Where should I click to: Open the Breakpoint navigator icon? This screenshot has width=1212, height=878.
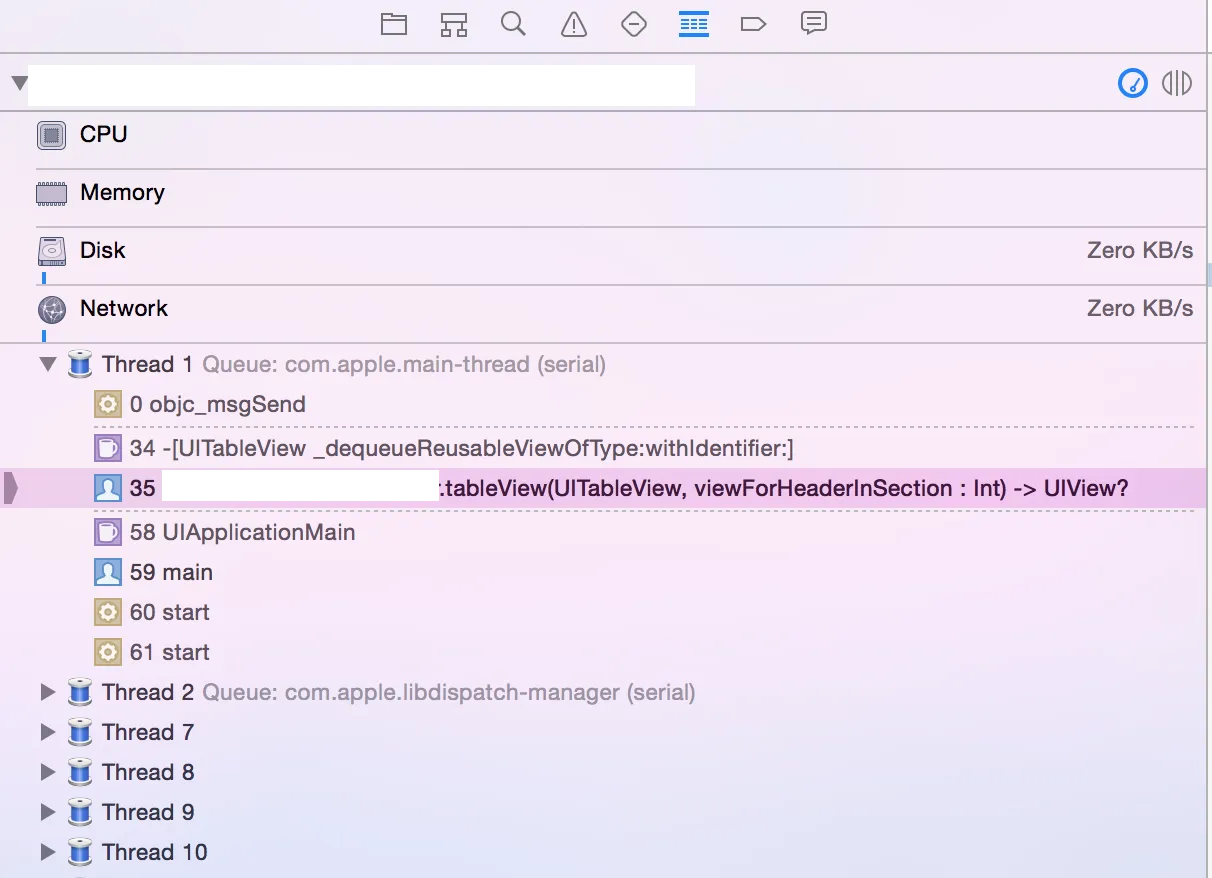pos(753,24)
